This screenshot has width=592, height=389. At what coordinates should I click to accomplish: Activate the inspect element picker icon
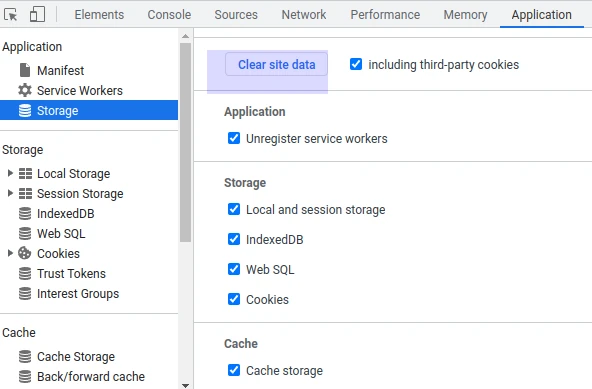click(11, 15)
